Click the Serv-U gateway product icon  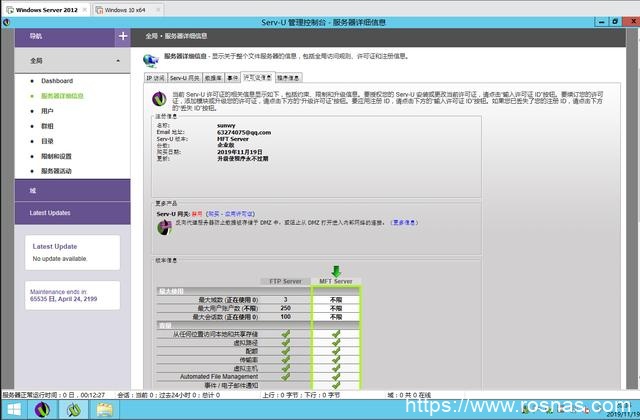click(164, 227)
